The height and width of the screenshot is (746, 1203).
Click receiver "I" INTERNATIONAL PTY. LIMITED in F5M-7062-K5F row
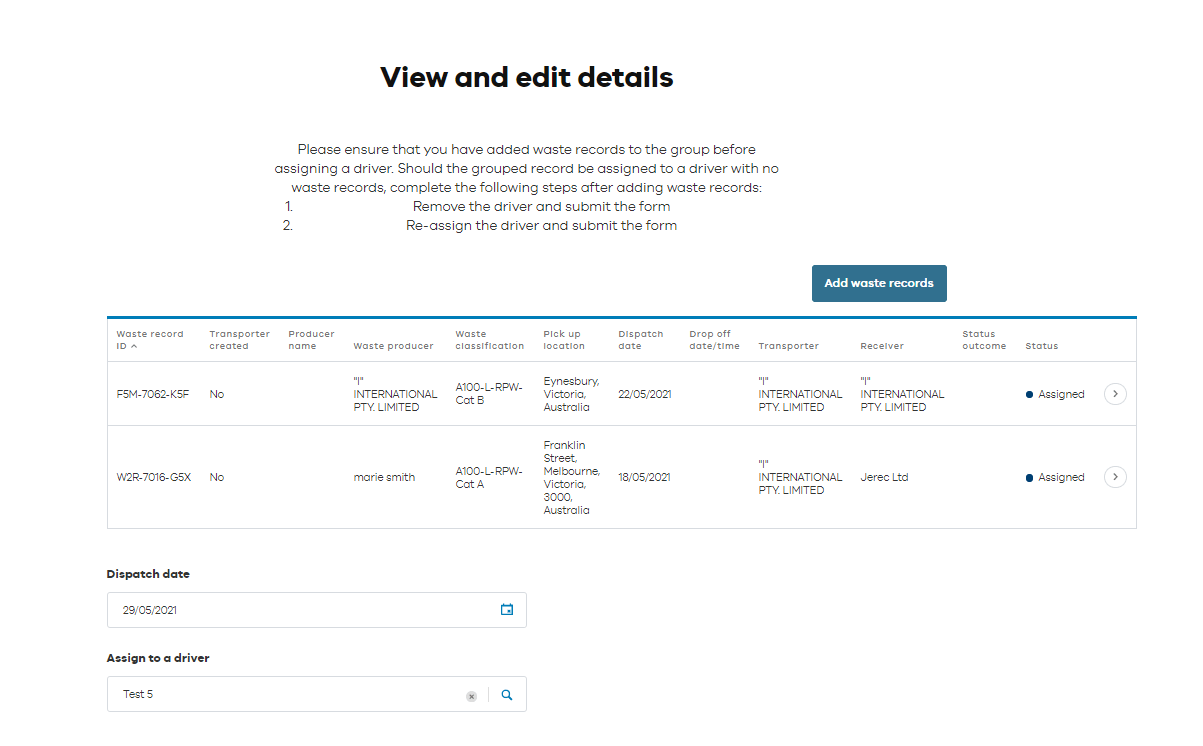pyautogui.click(x=902, y=394)
